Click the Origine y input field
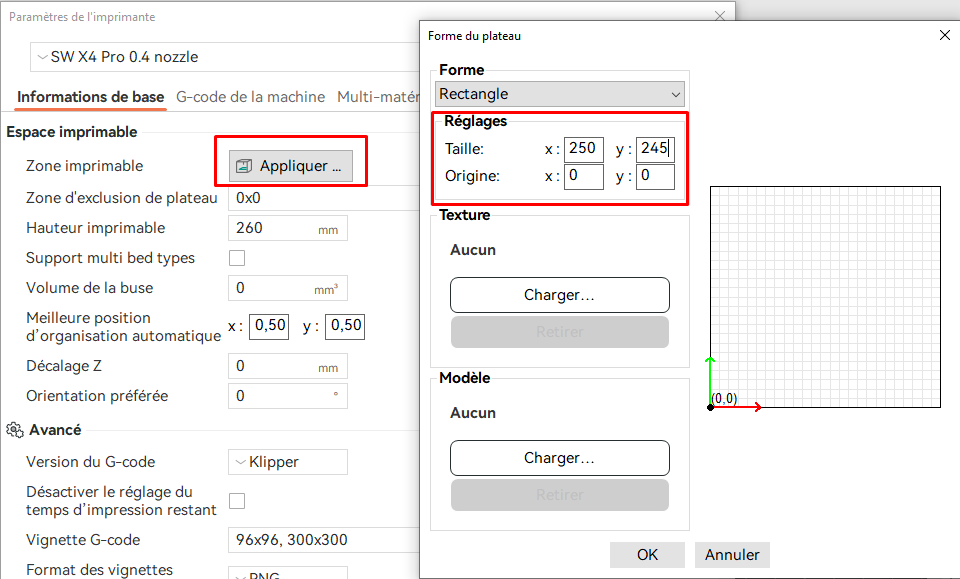The width and height of the screenshot is (960, 579). coord(655,176)
